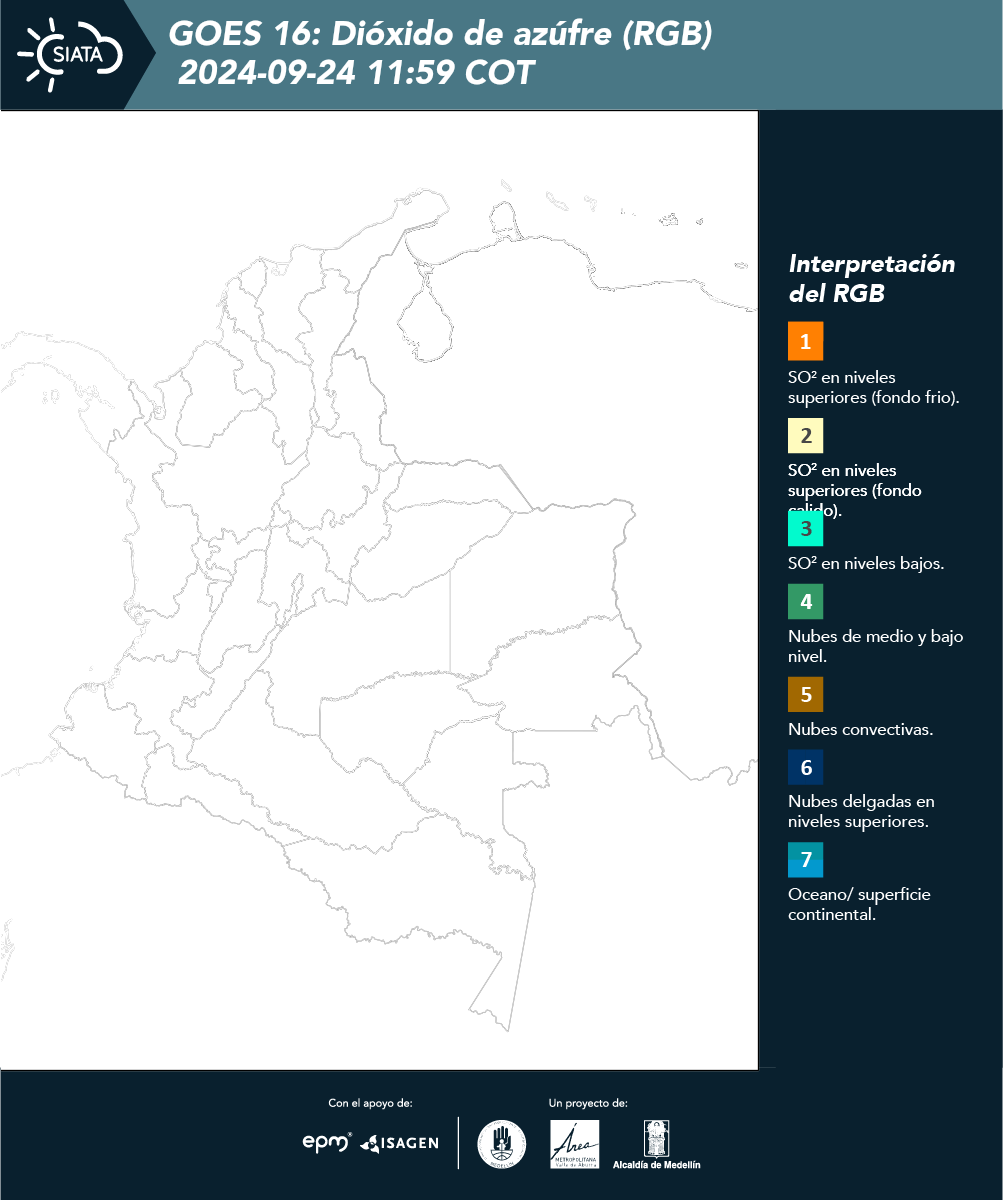Select the dark blue swatch numbered 6
This screenshot has height=1200, width=1003.
tap(806, 768)
